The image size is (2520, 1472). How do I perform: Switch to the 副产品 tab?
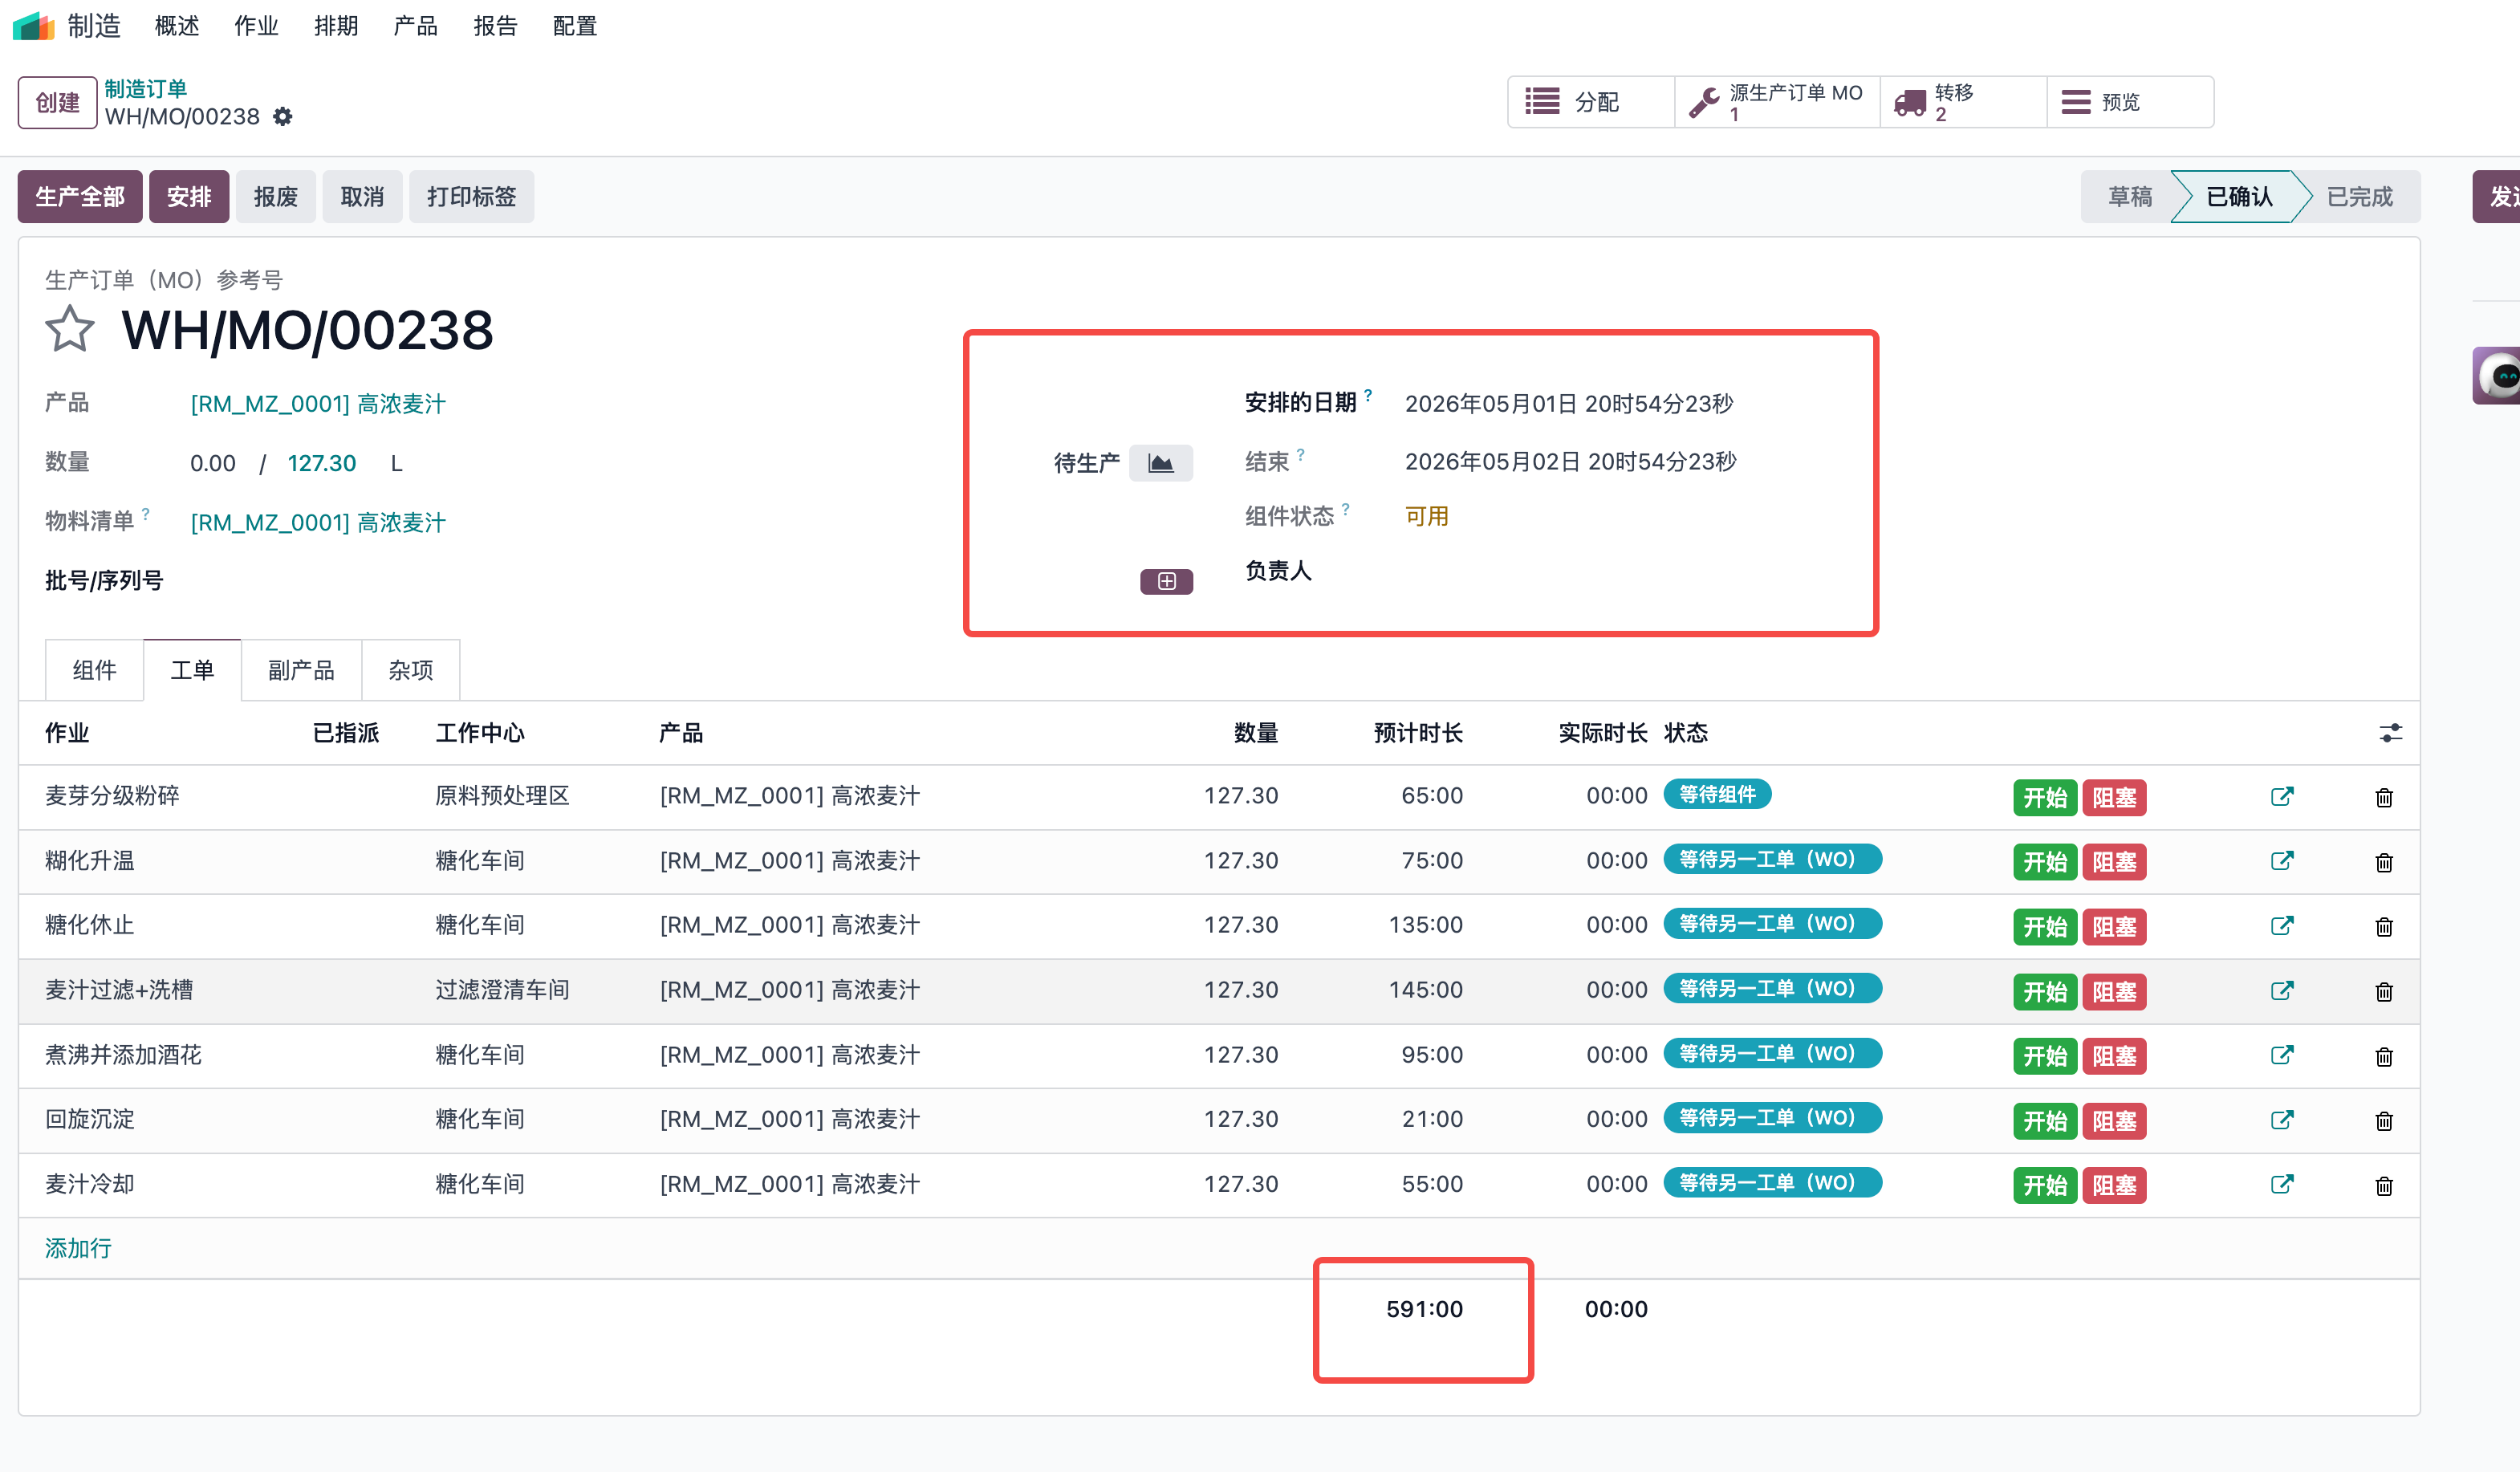tap(301, 670)
